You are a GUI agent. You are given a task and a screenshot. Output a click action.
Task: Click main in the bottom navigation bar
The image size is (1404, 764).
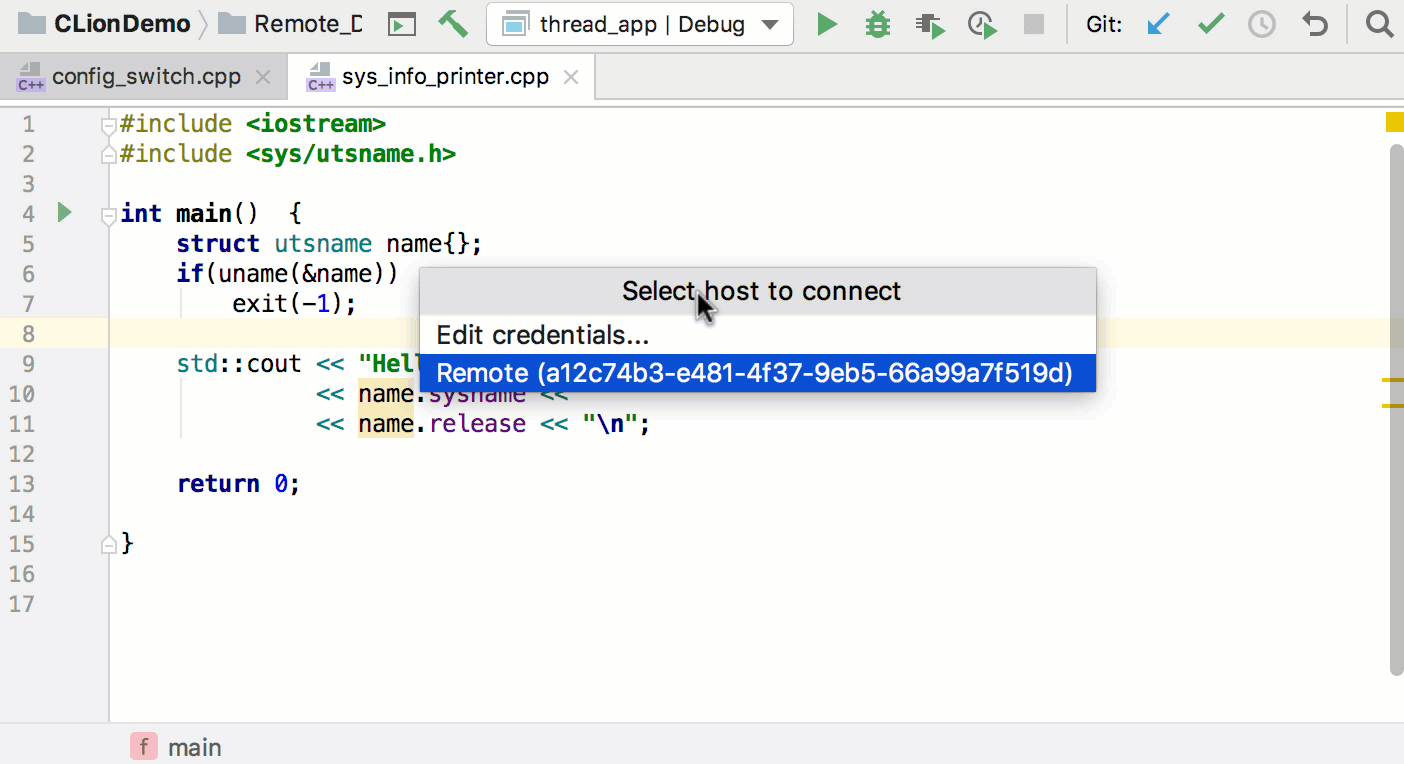click(x=196, y=746)
